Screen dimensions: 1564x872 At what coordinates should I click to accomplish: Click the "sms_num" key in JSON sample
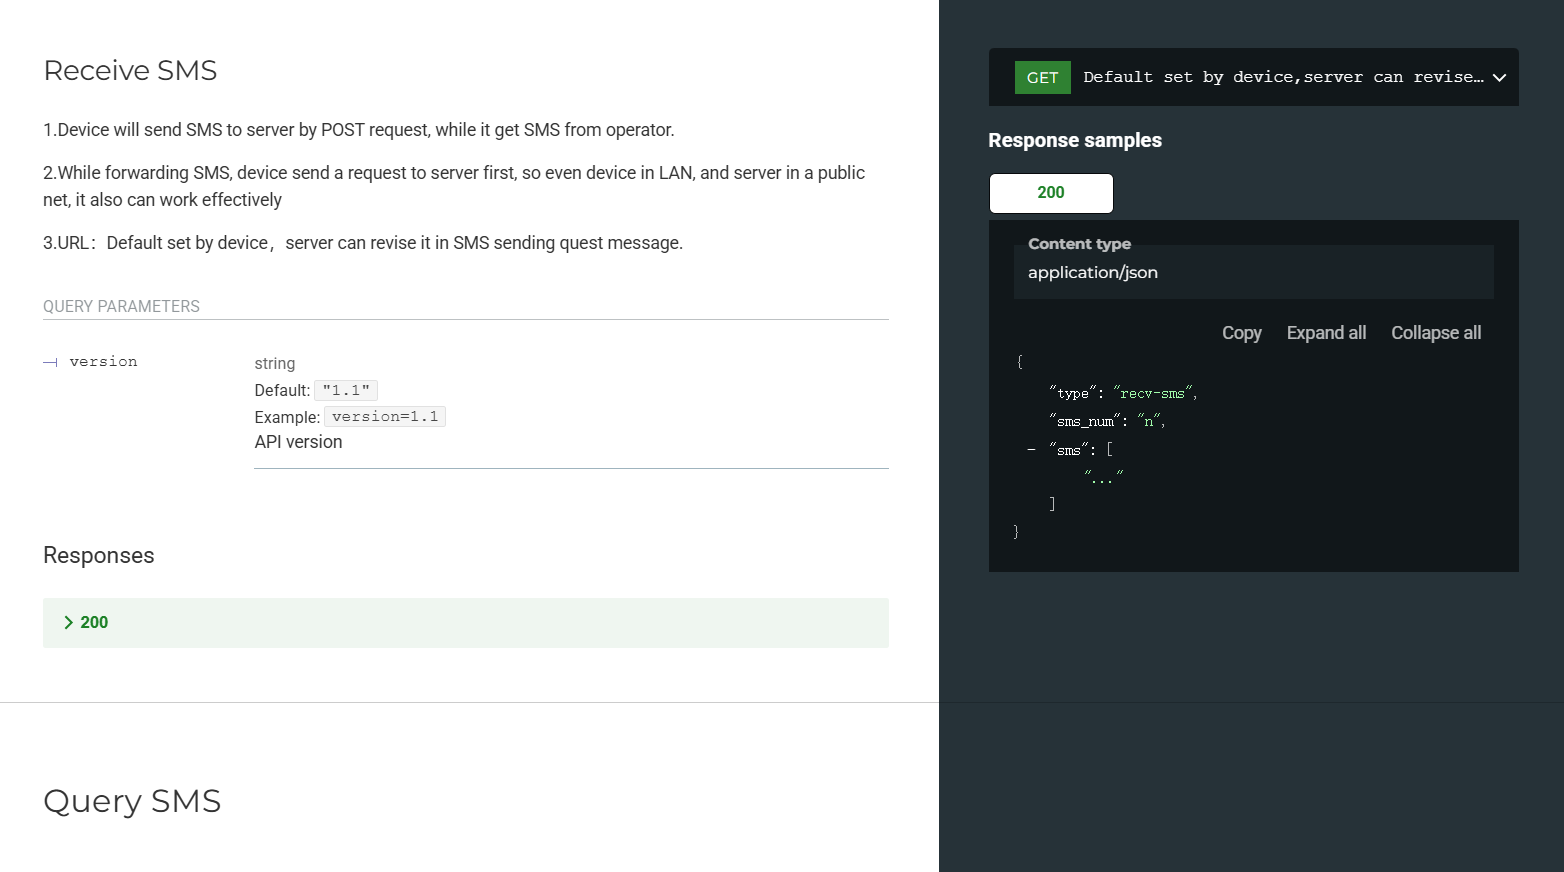click(1085, 422)
